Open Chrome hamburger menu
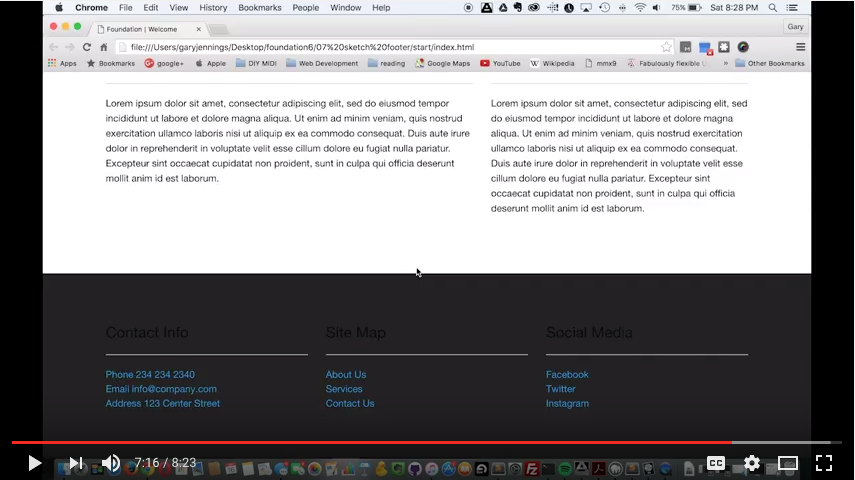Viewport: 855px width, 480px height. [800, 47]
